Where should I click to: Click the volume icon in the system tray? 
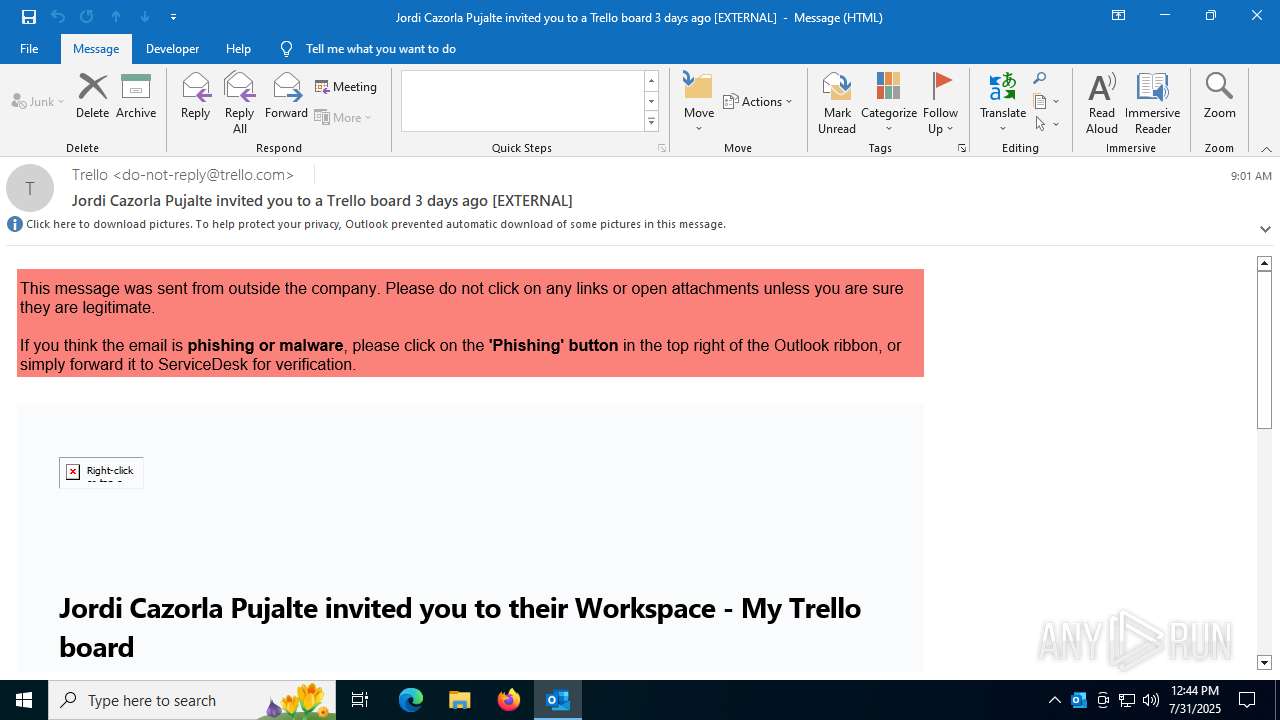pos(1151,700)
